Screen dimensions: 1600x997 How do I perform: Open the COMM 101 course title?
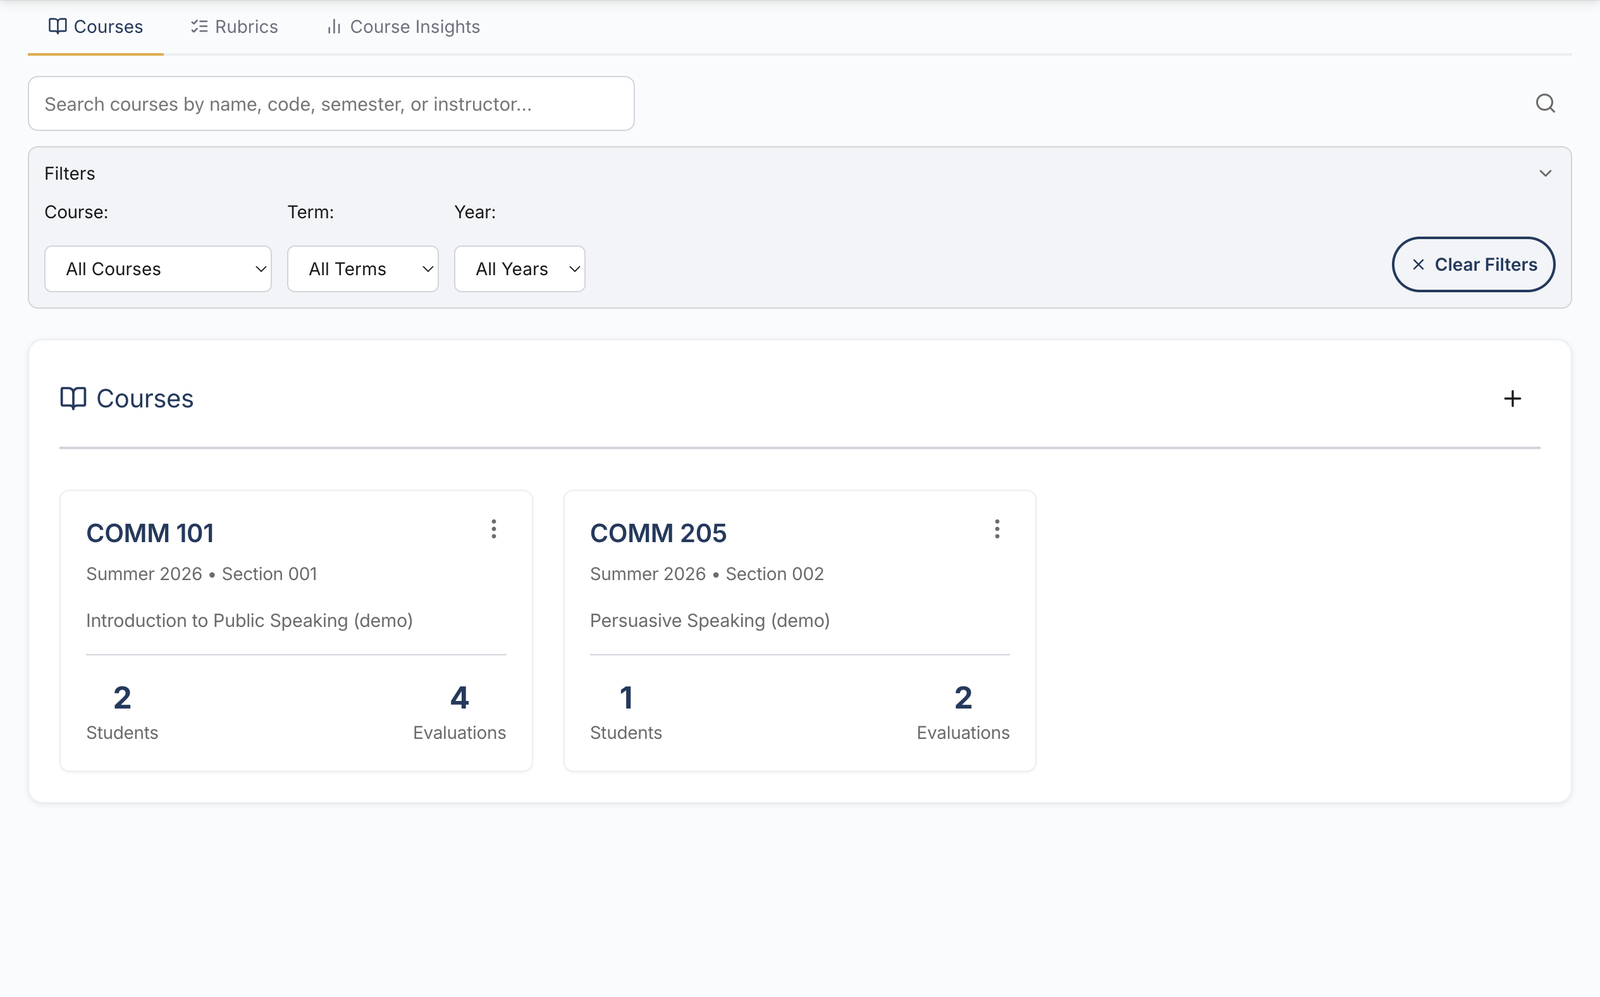[150, 533]
